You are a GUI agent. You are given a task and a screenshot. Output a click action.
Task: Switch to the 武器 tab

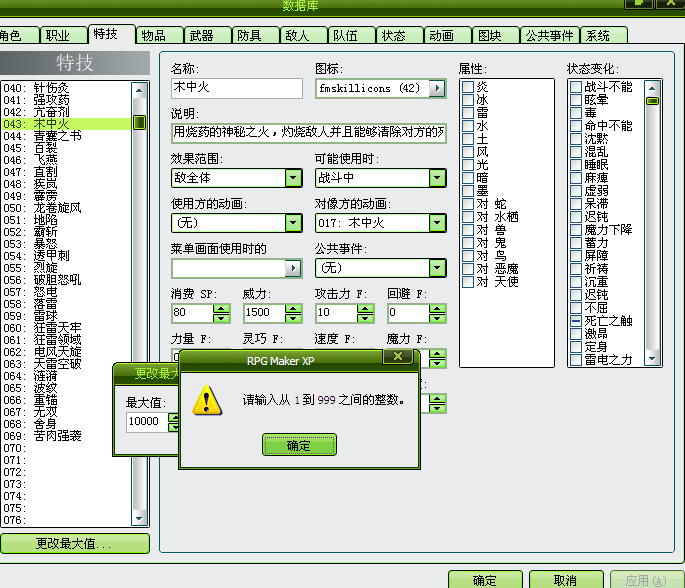207,35
